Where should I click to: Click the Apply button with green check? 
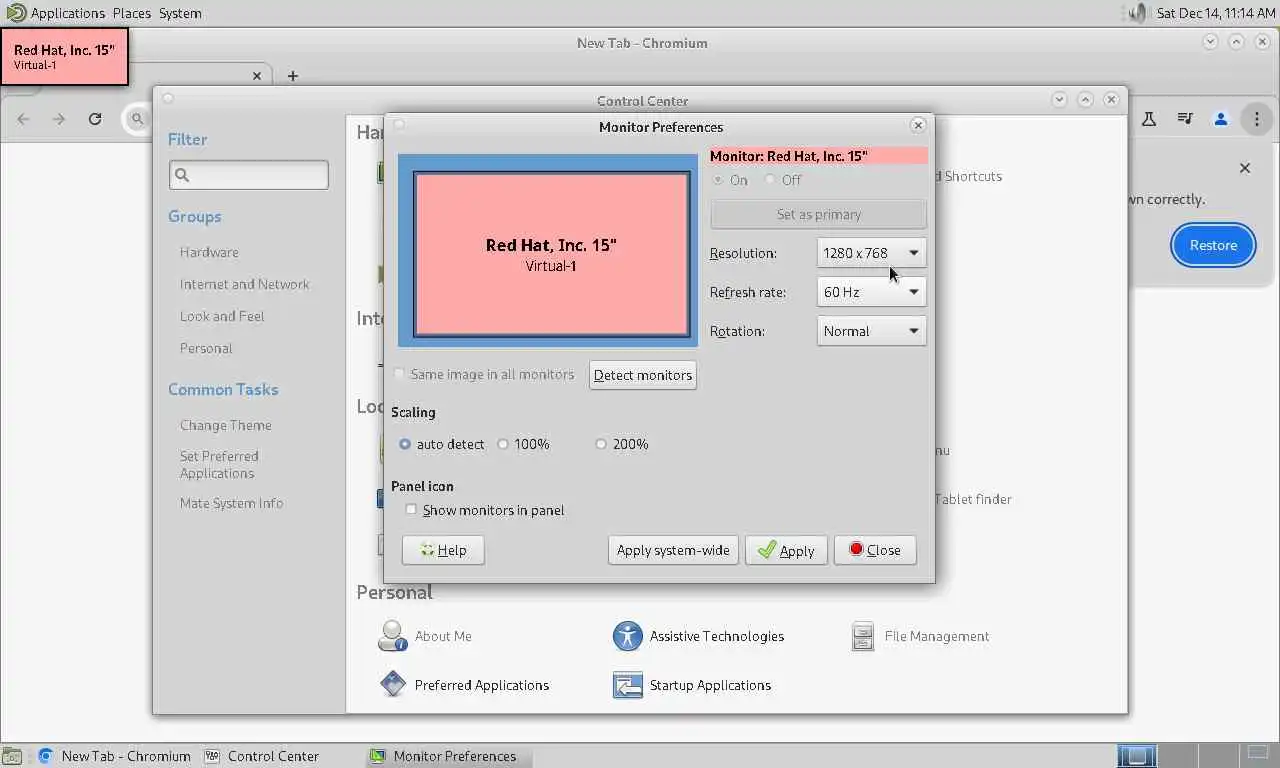786,550
